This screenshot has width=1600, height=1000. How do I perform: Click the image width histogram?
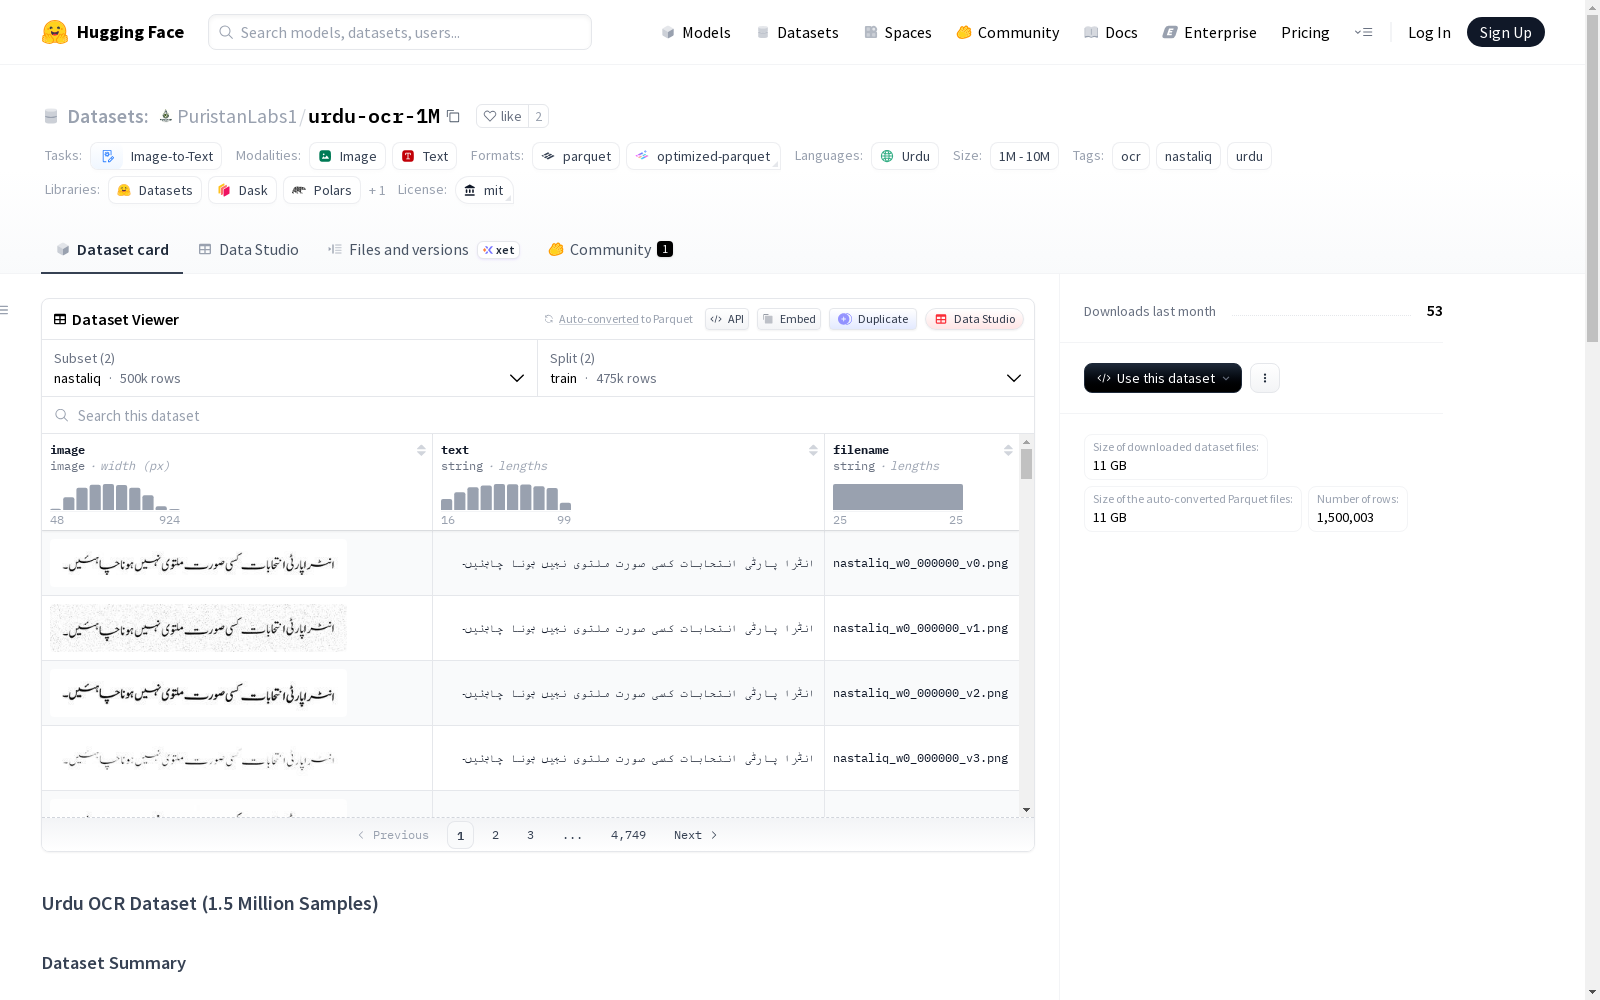click(115, 497)
